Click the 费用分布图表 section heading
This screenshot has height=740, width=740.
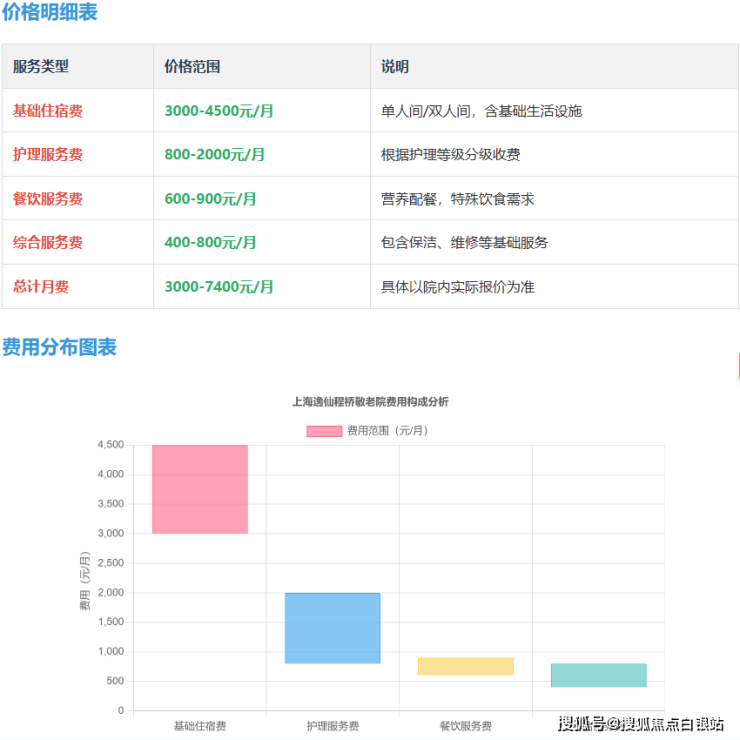coord(59,347)
